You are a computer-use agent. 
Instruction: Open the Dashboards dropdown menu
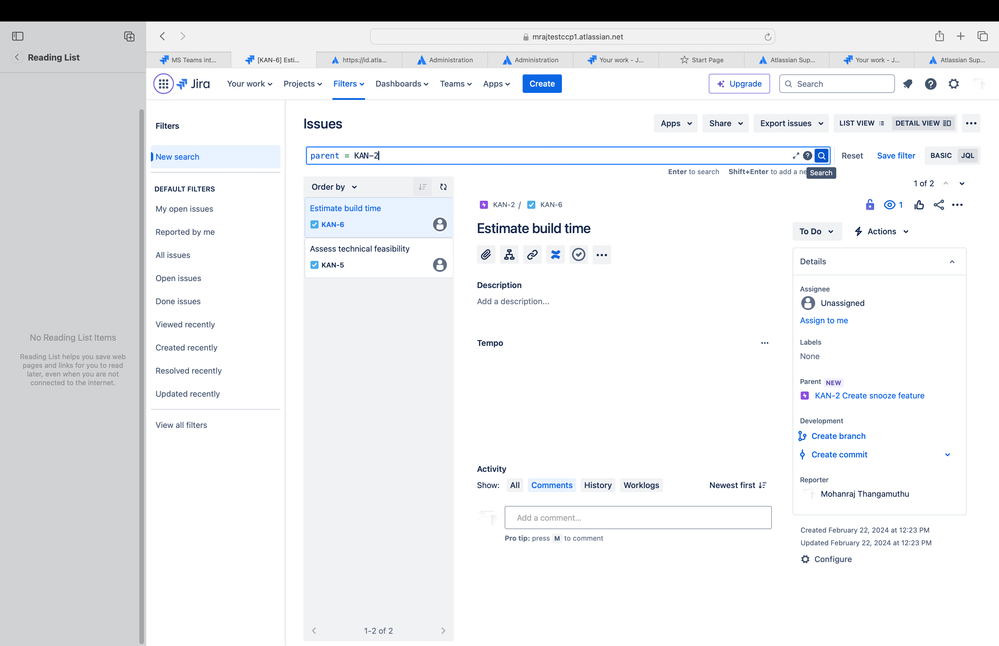pyautogui.click(x=401, y=83)
